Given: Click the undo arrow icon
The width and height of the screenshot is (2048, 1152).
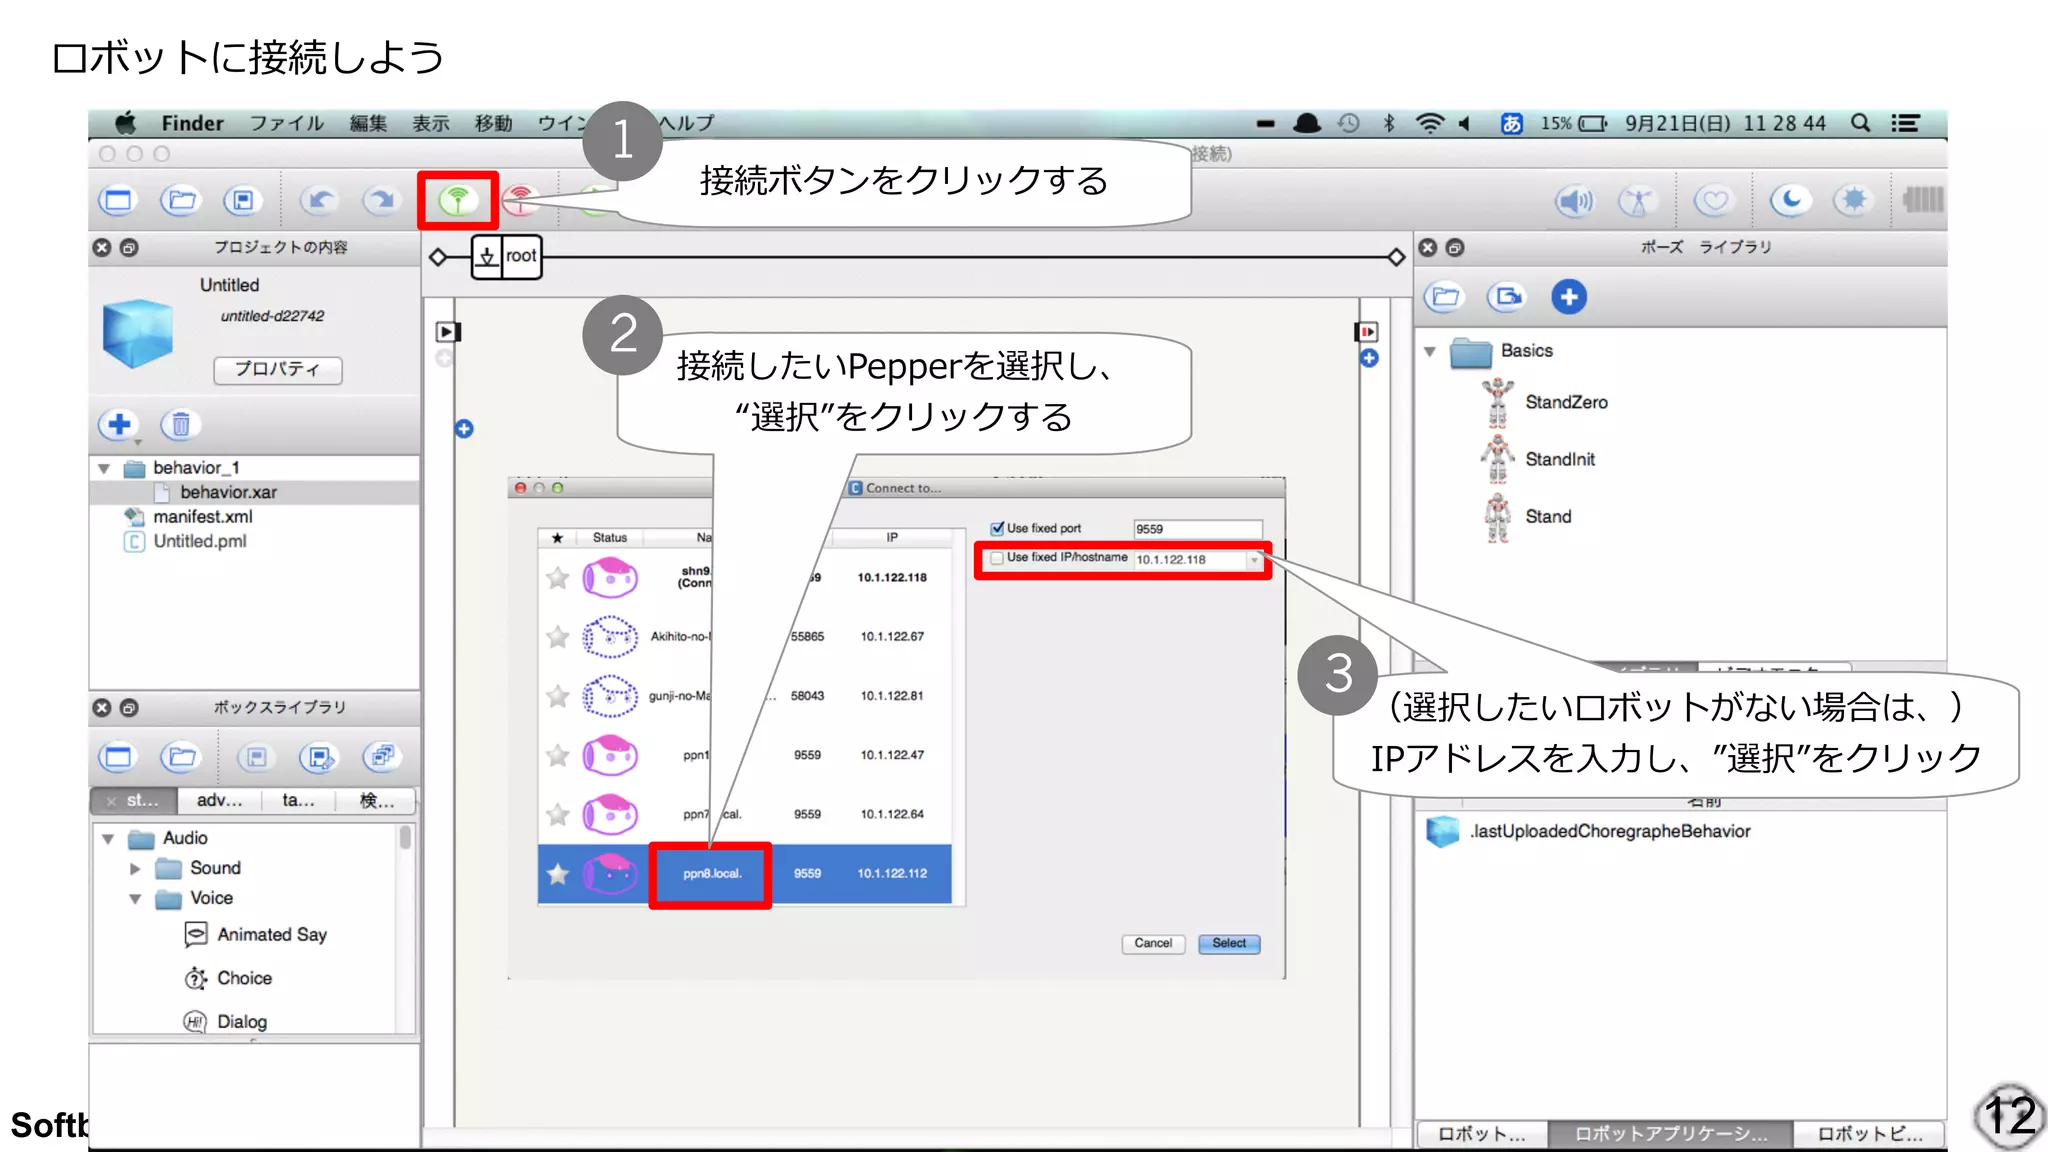Looking at the screenshot, I should 320,201.
